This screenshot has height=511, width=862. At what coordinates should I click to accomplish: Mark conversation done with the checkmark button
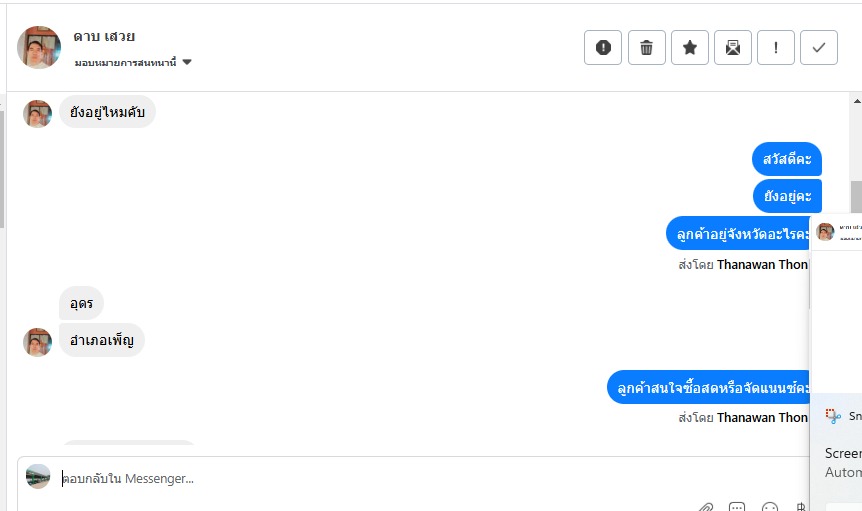pyautogui.click(x=819, y=47)
